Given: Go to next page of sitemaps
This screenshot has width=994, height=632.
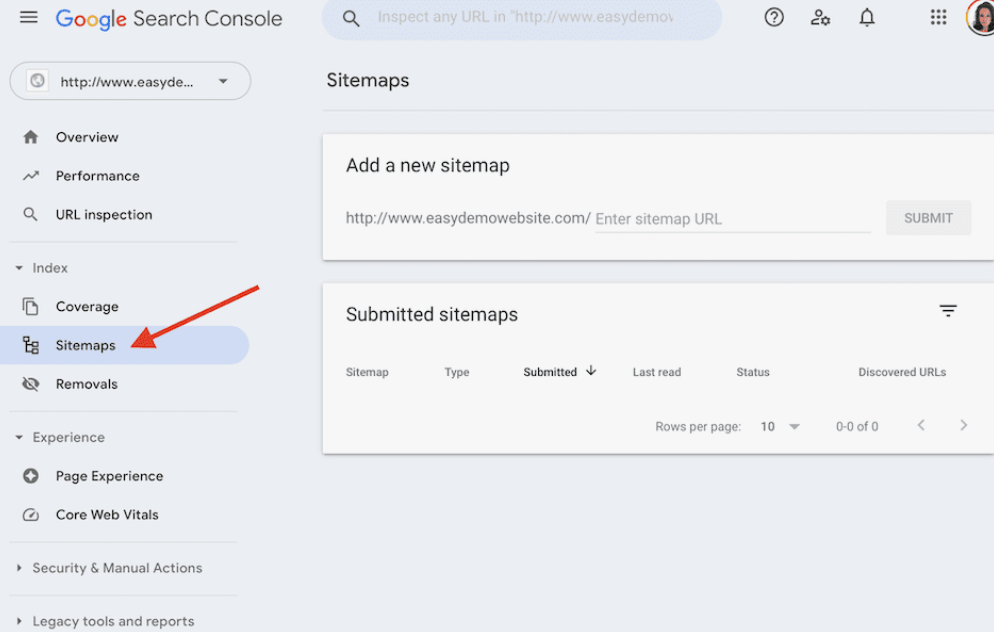Looking at the screenshot, I should tap(964, 426).
